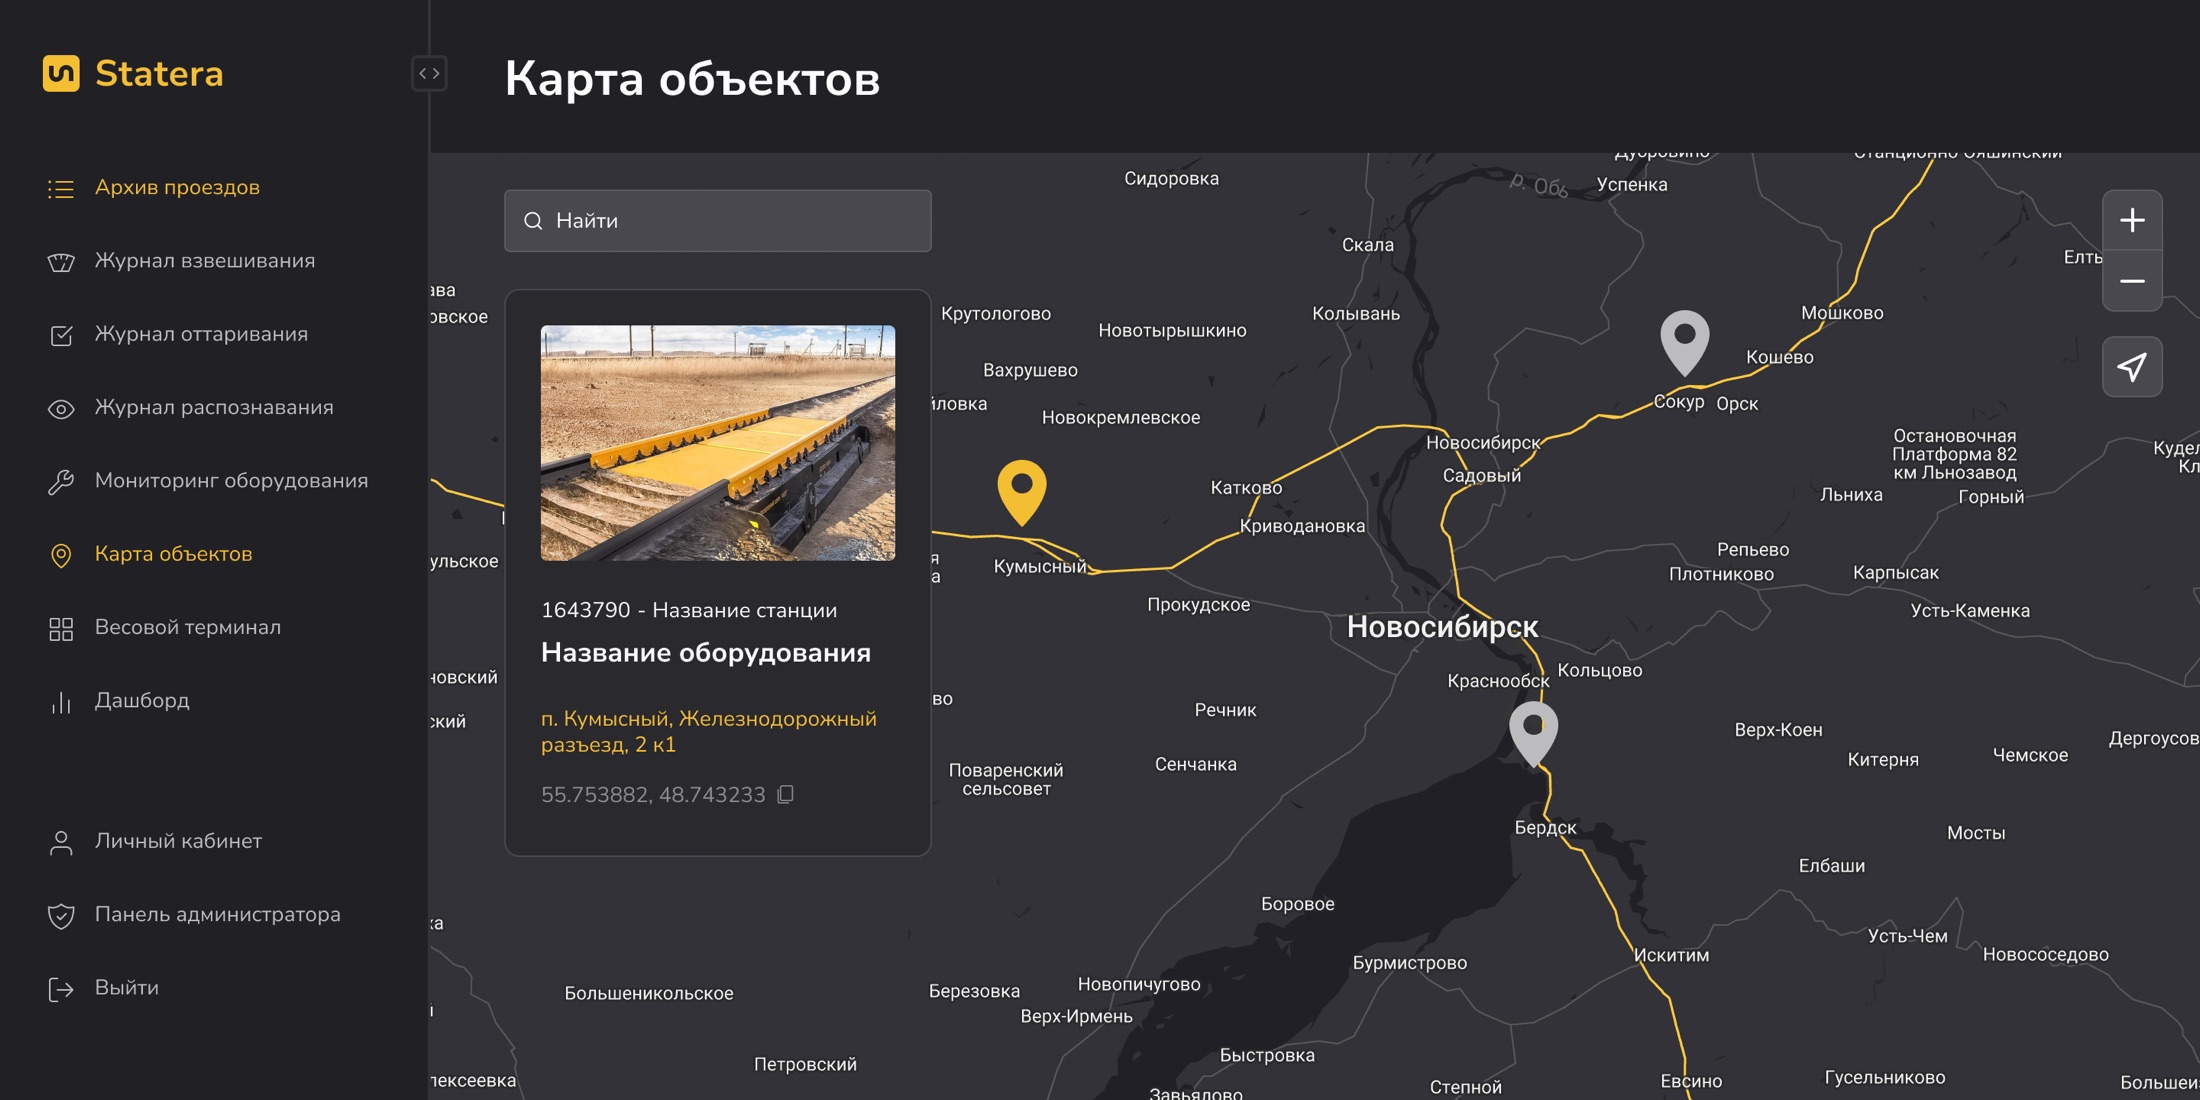Open the weighbridge photo thumbnail

coord(718,442)
